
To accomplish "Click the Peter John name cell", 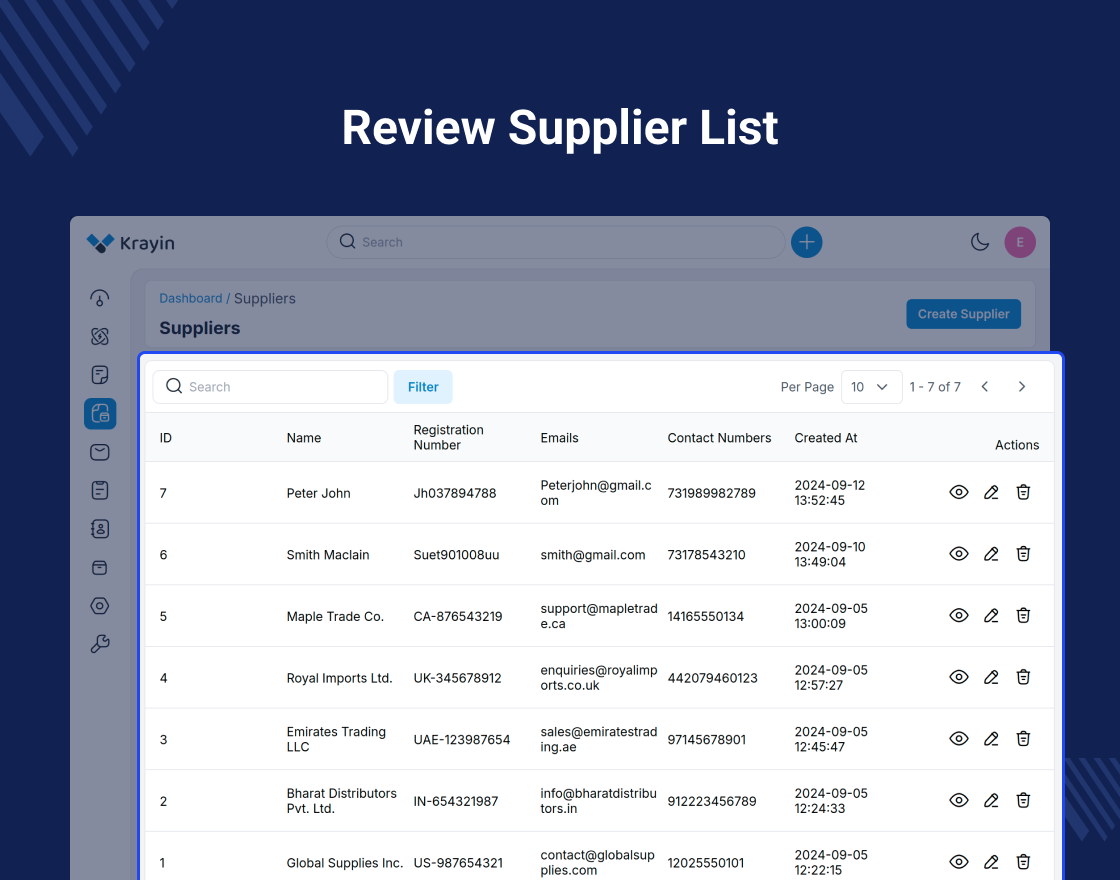I will (319, 493).
